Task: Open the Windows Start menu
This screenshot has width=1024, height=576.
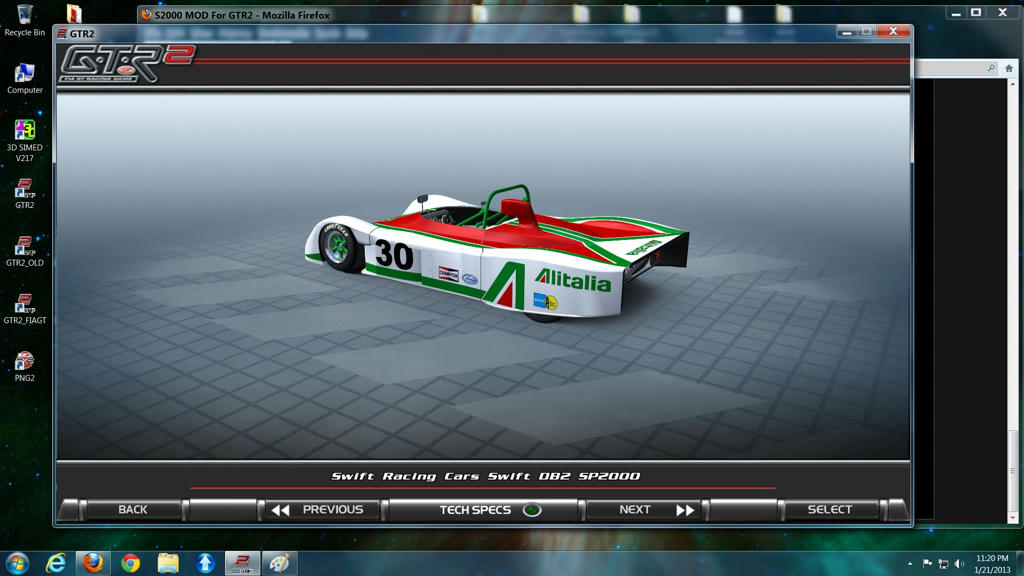Action: (x=17, y=563)
